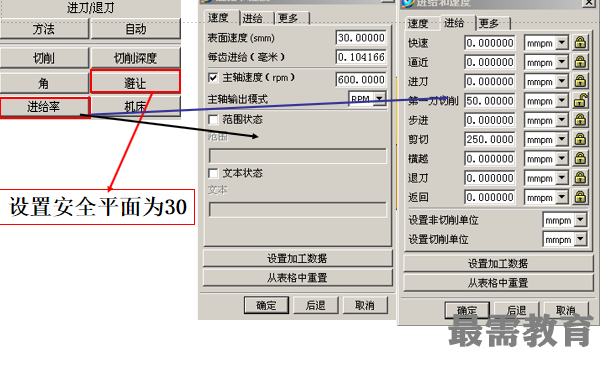Switch to 更多 tab in right dialog

492,24
